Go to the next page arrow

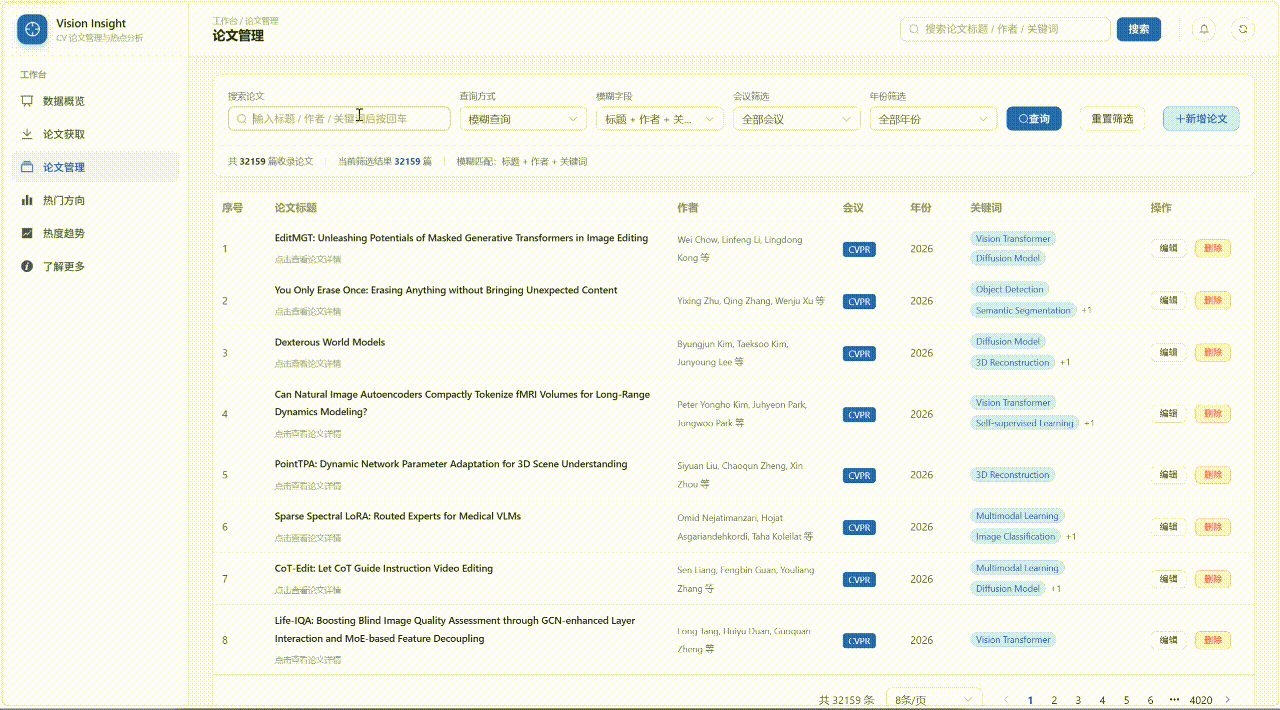pyautogui.click(x=1228, y=700)
